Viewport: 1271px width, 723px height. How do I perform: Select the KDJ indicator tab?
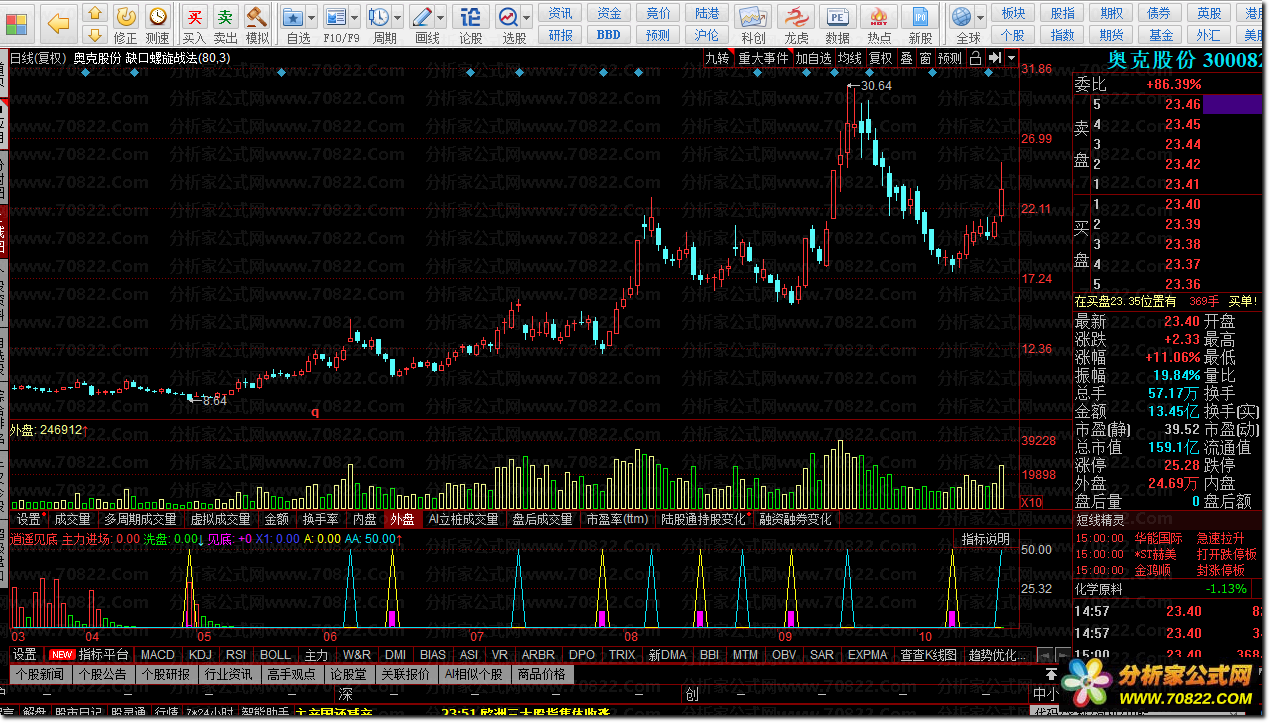click(x=201, y=655)
